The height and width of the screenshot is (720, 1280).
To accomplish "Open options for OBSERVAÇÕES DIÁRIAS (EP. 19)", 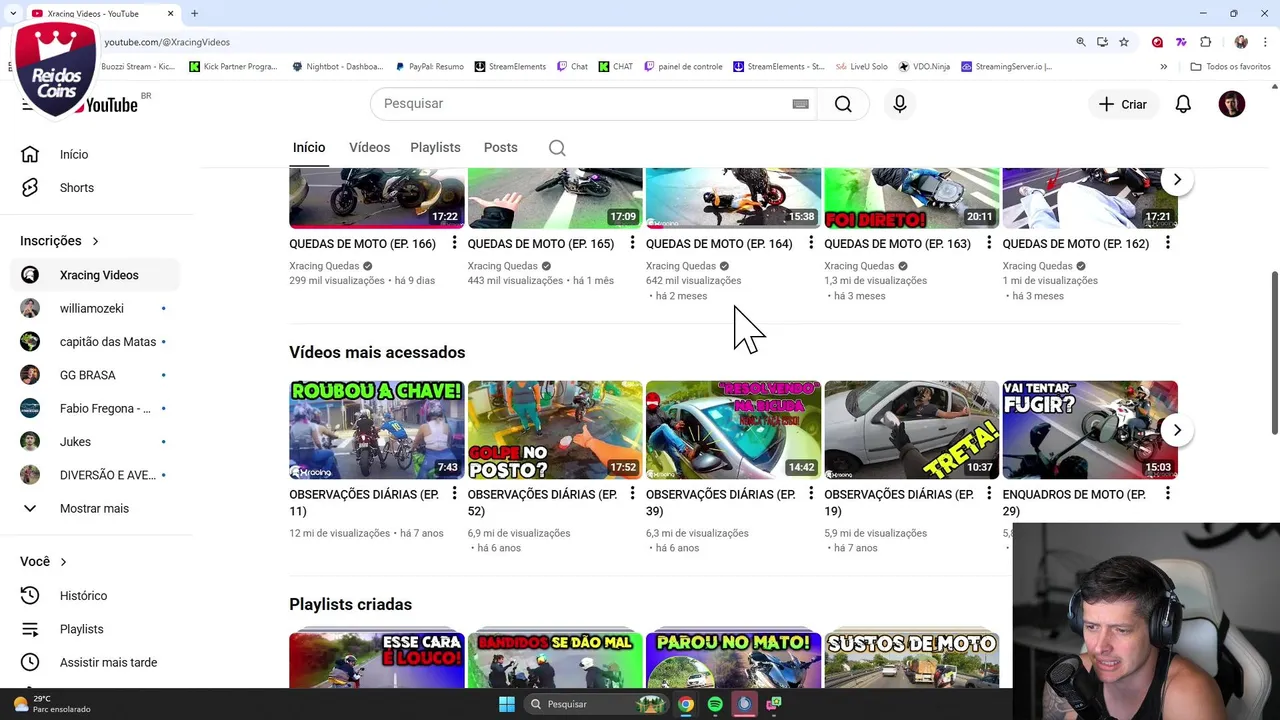I will click(x=989, y=494).
